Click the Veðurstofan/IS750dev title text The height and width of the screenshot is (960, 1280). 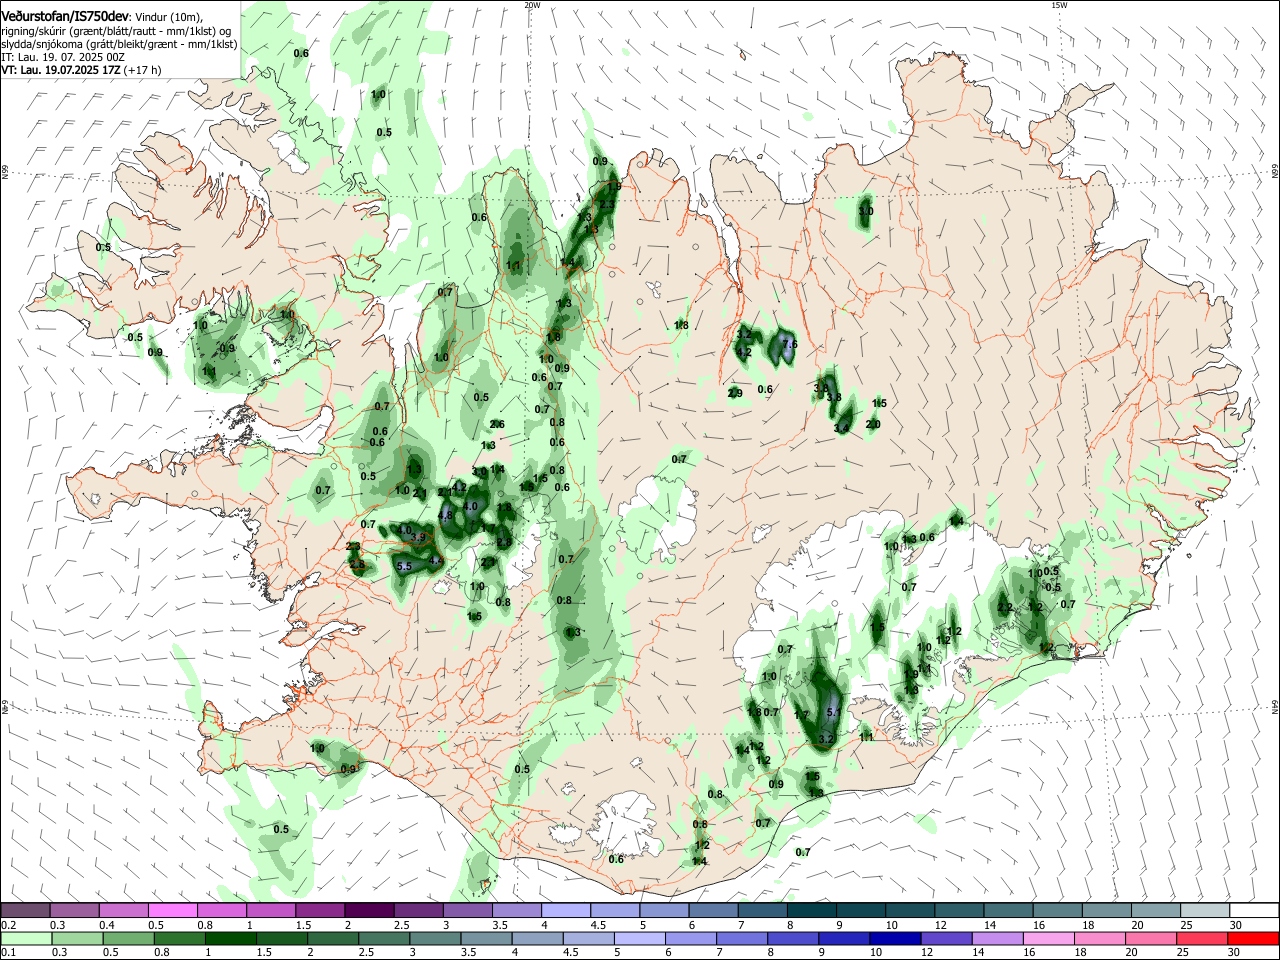(64, 17)
